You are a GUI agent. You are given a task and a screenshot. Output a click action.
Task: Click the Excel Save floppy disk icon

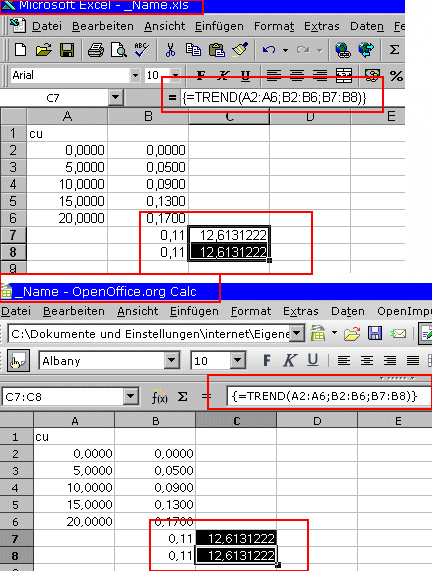[x=67, y=50]
